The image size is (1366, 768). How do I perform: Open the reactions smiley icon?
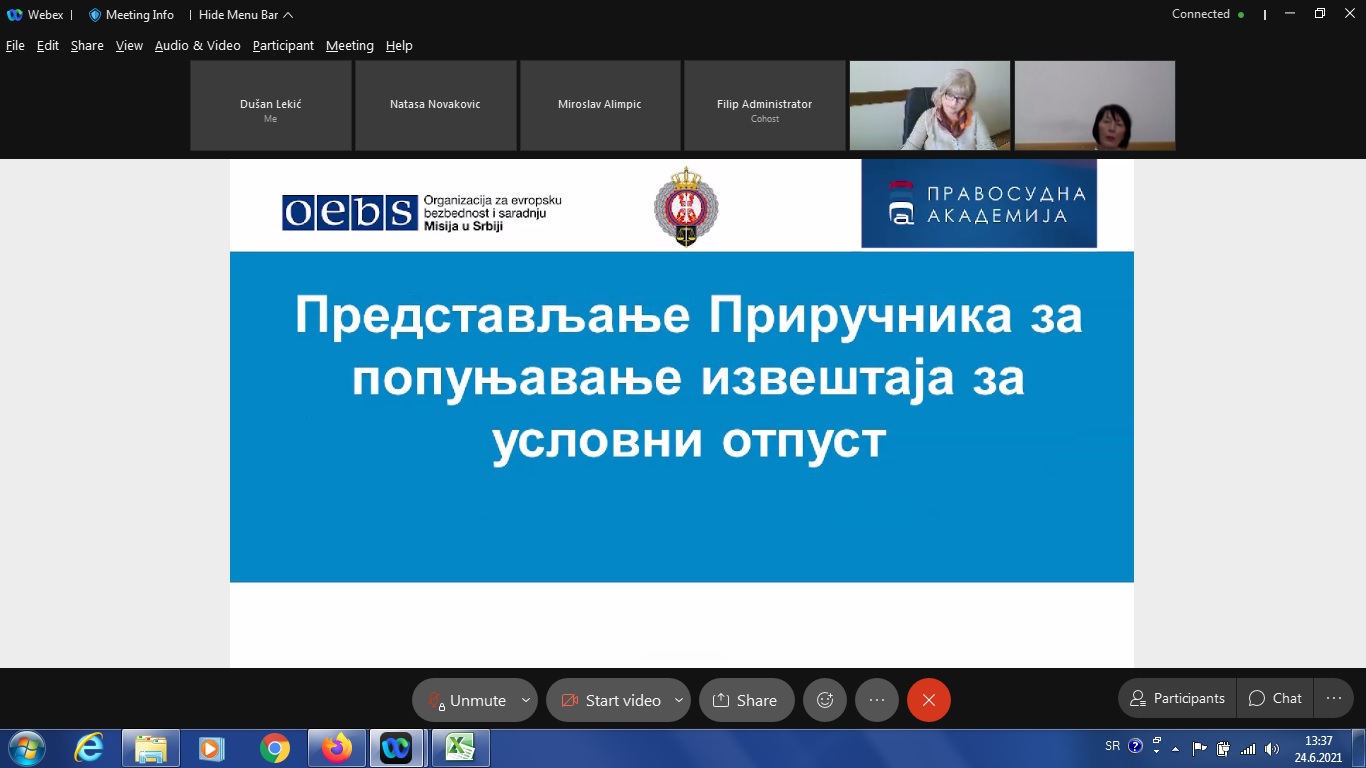point(825,700)
